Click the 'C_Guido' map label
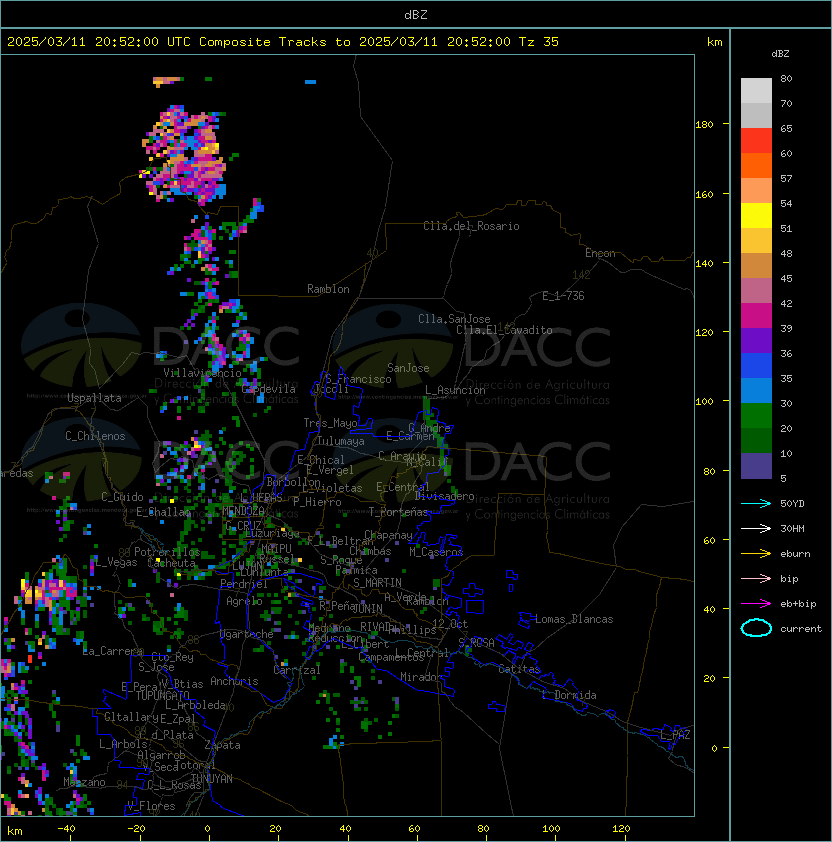 (x=122, y=497)
